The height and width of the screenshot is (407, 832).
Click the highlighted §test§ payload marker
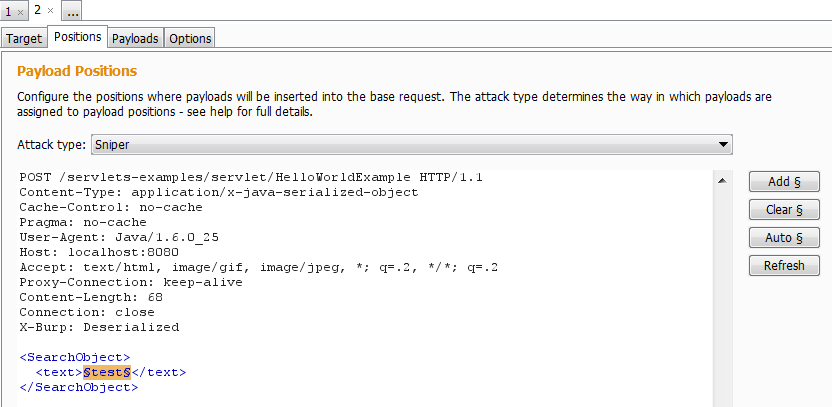pos(107,373)
